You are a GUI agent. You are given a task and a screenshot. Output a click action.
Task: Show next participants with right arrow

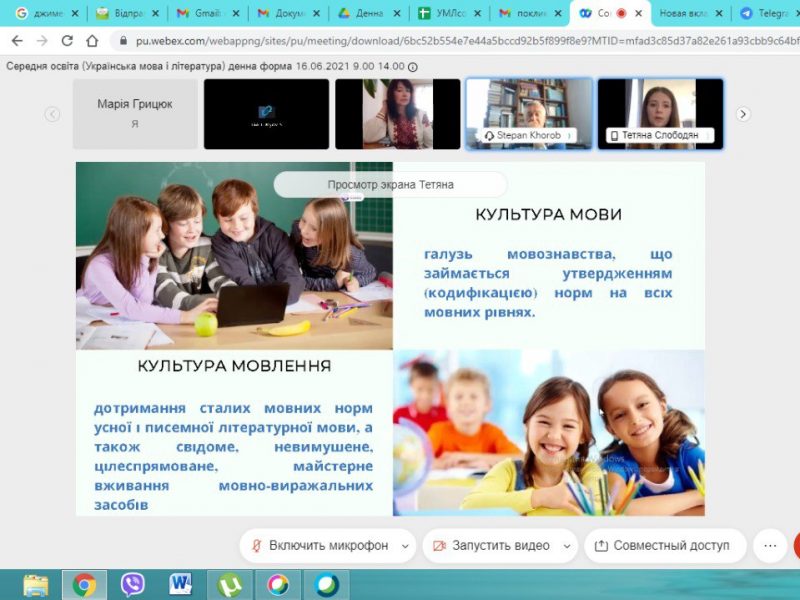(x=743, y=114)
